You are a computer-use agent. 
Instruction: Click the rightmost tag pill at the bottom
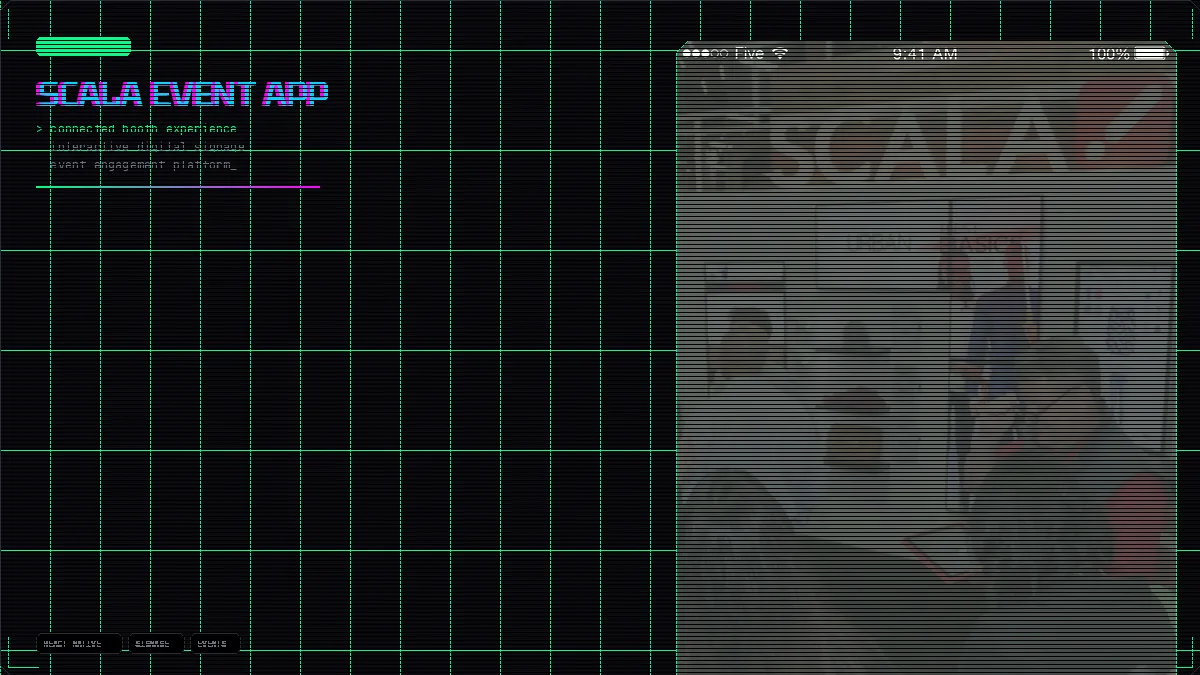pos(215,643)
